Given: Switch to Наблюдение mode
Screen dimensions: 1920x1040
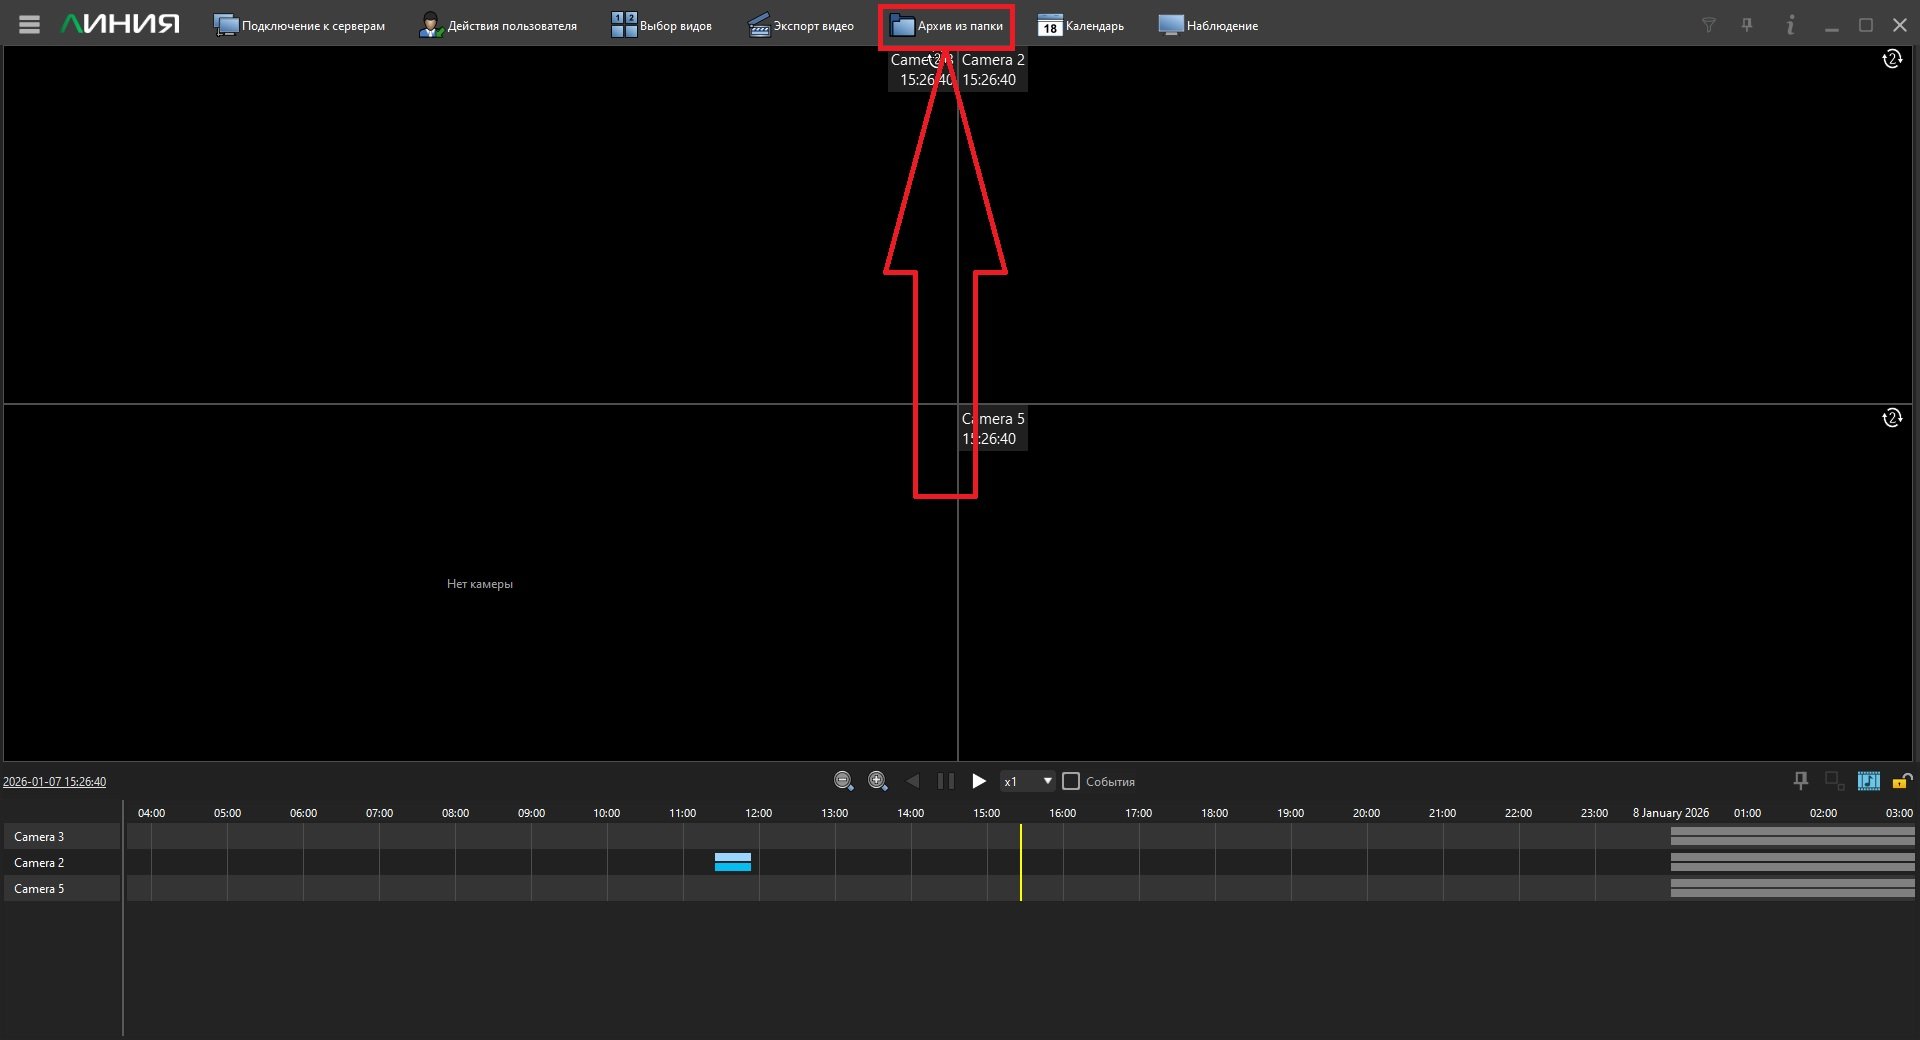Looking at the screenshot, I should click(1208, 26).
